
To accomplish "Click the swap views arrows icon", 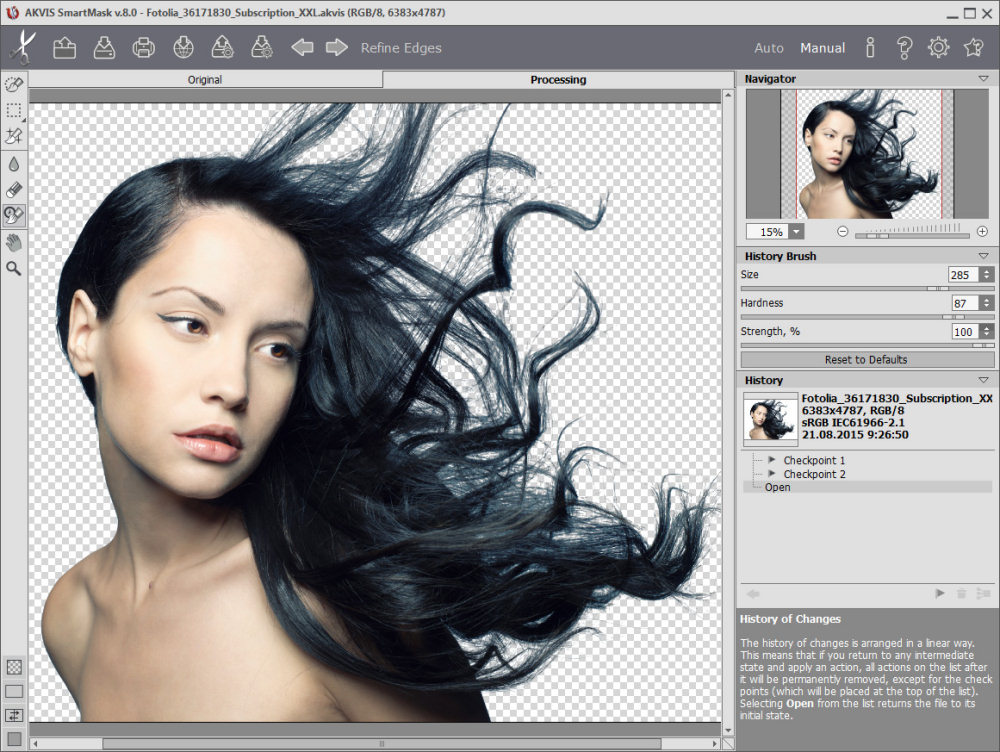I will (14, 715).
